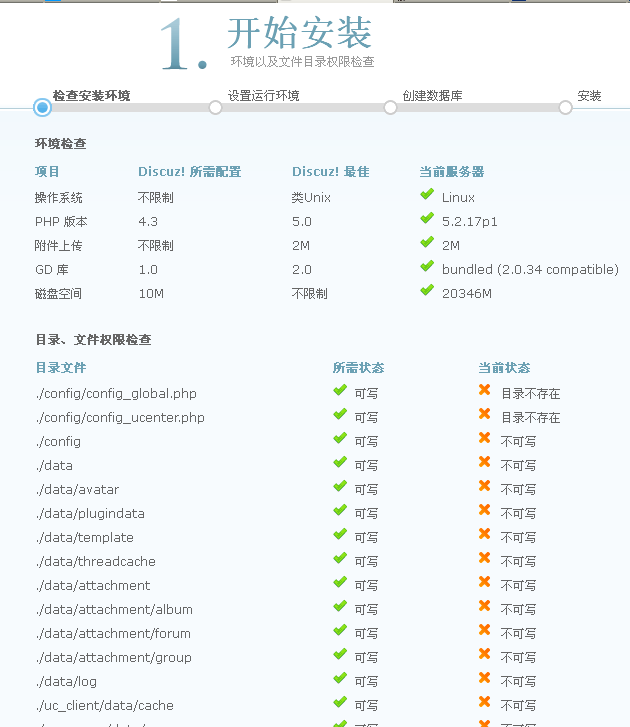The height and width of the screenshot is (727, 630).
Task: Click the step circle below 设置运行环境
Action: click(215, 108)
